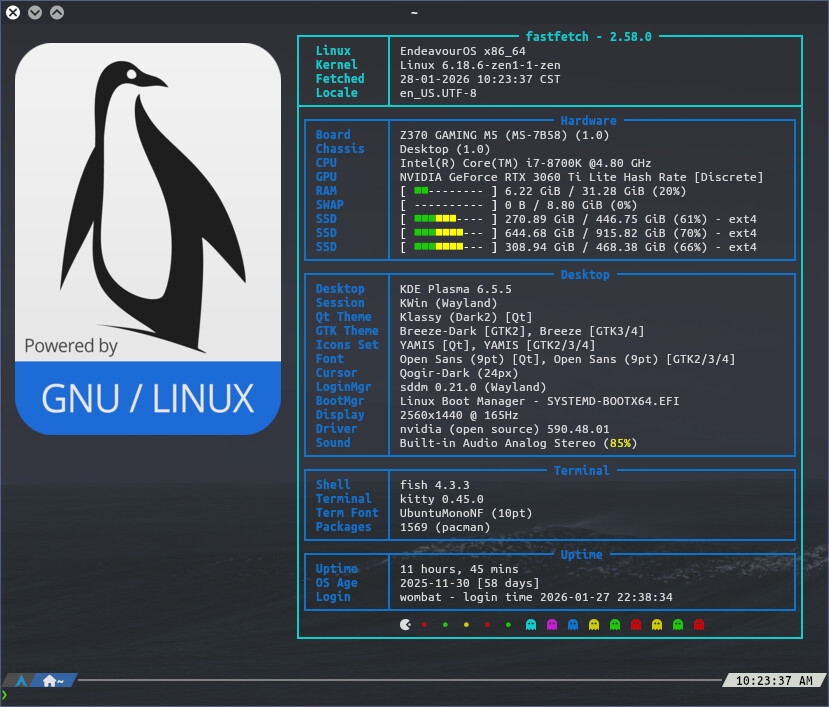
Task: Click the fastfetch - 2.58.0 header title
Action: (x=589, y=36)
